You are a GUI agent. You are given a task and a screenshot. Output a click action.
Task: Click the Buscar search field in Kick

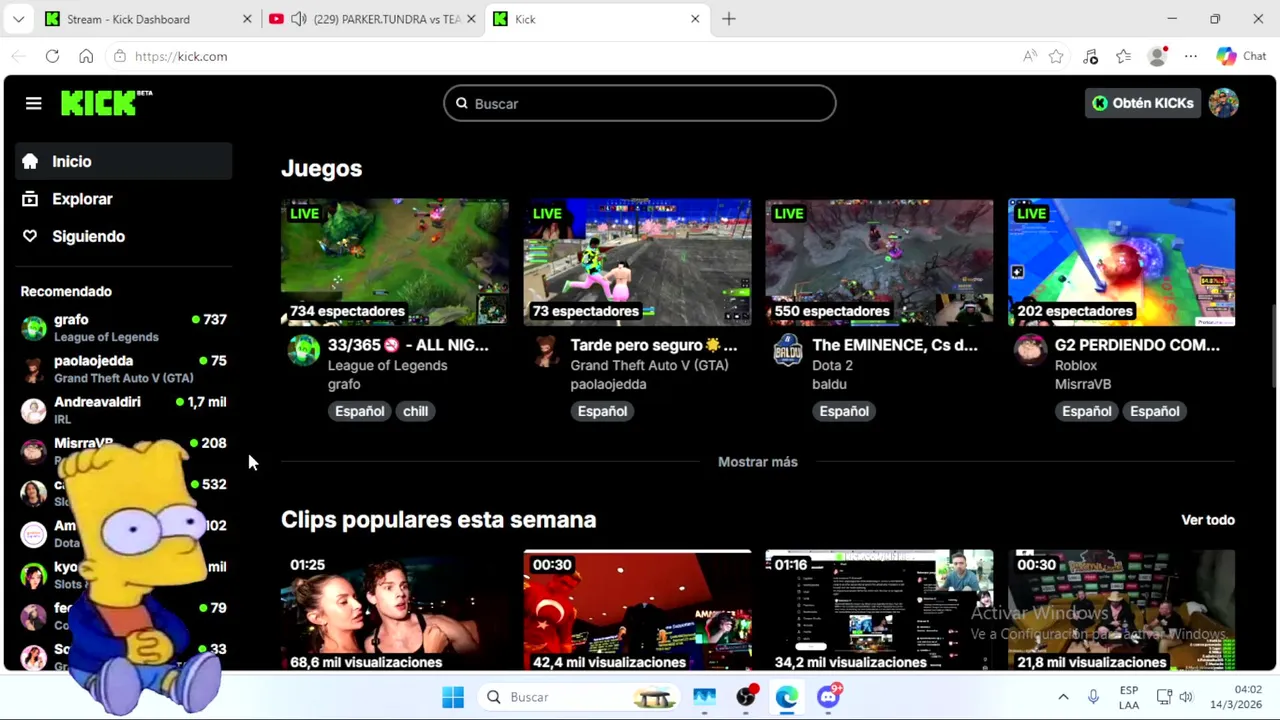click(640, 103)
